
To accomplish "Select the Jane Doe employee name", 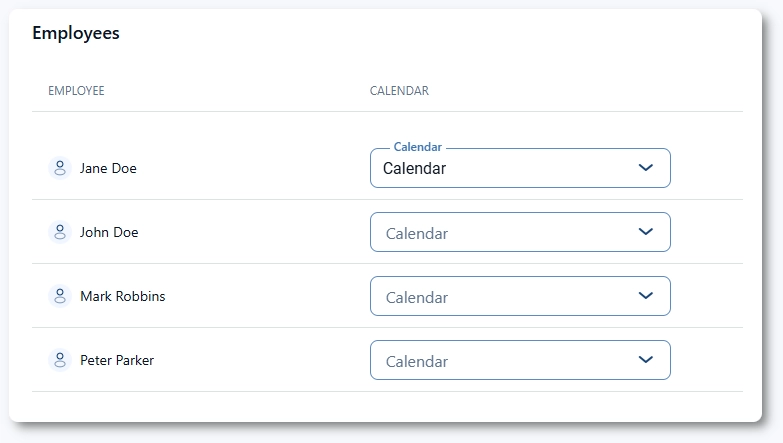I will [108, 168].
